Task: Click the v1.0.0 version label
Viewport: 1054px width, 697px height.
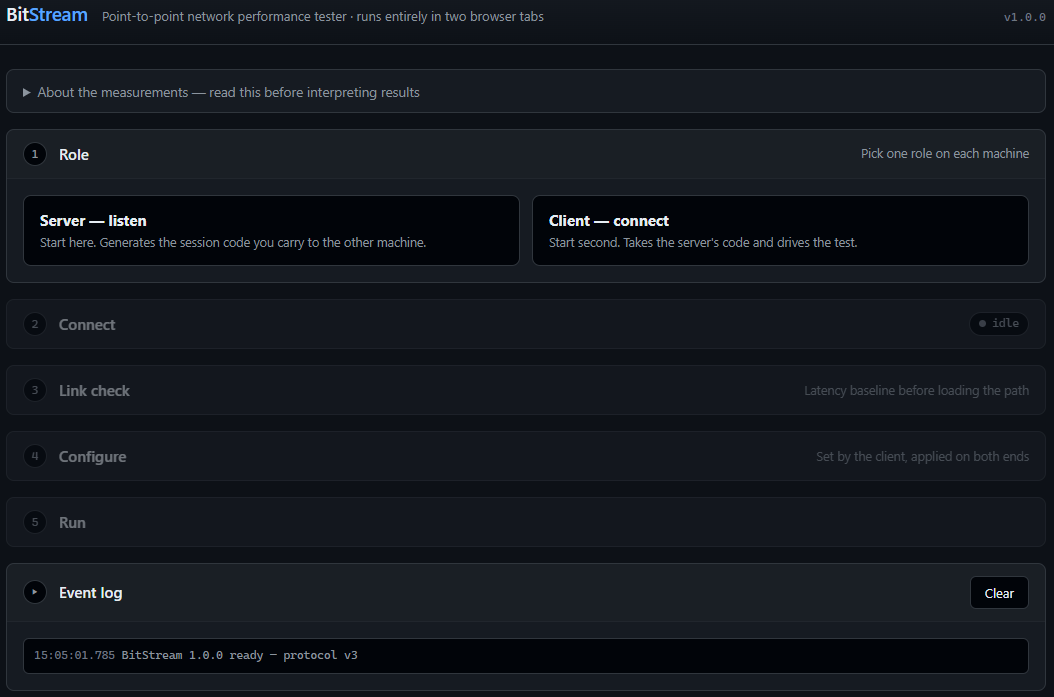Action: [x=1024, y=17]
